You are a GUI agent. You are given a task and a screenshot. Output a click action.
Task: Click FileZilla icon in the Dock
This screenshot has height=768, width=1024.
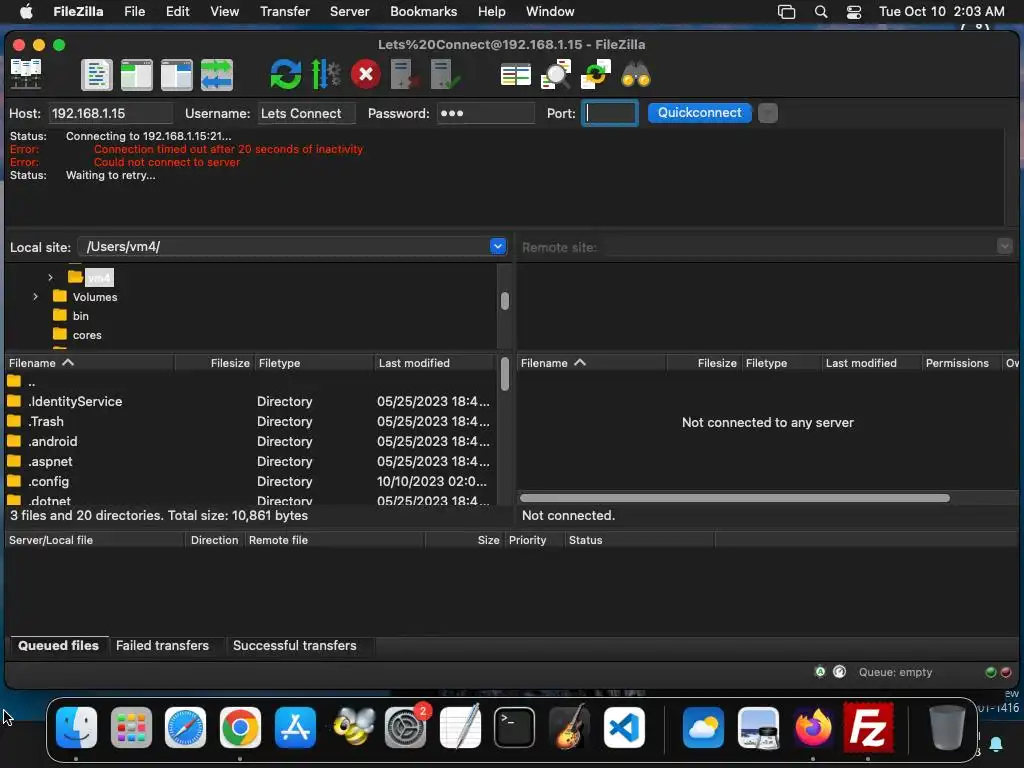point(868,728)
